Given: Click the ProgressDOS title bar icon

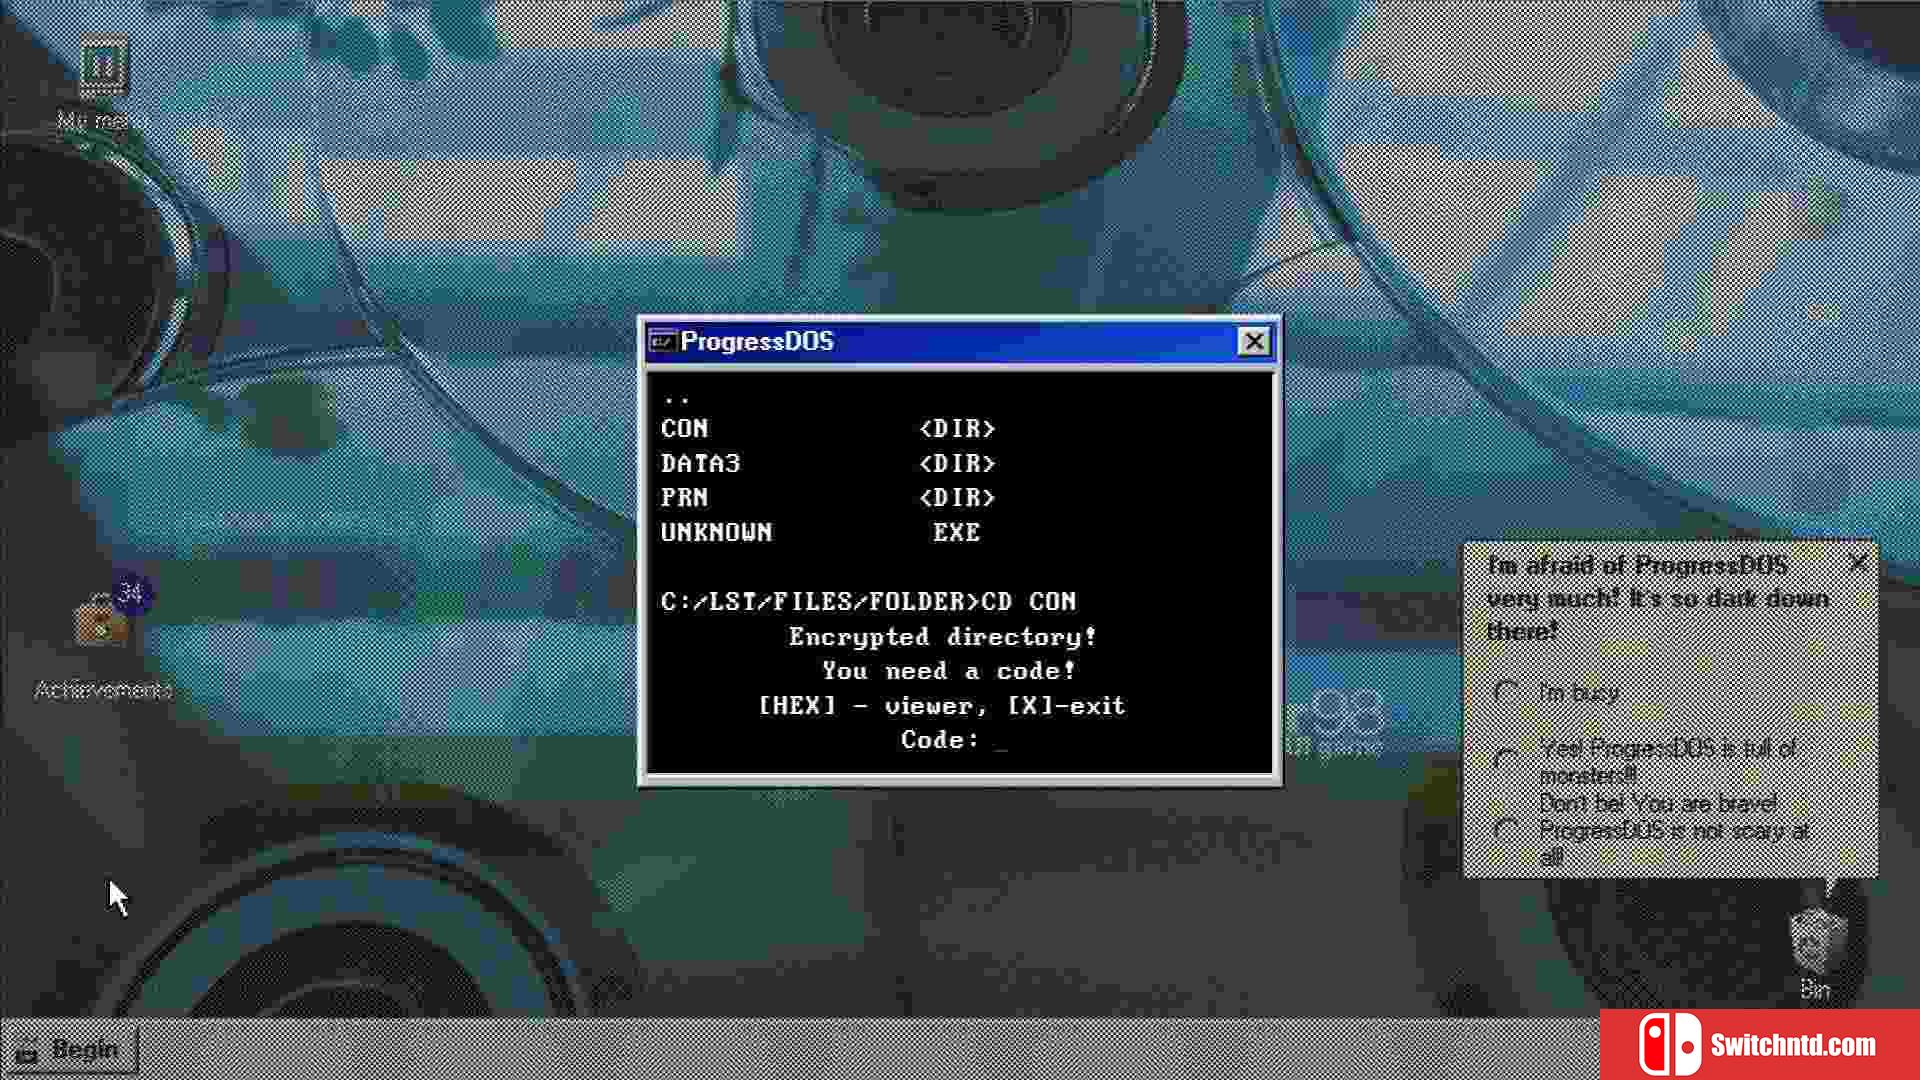Looking at the screenshot, I should click(662, 342).
